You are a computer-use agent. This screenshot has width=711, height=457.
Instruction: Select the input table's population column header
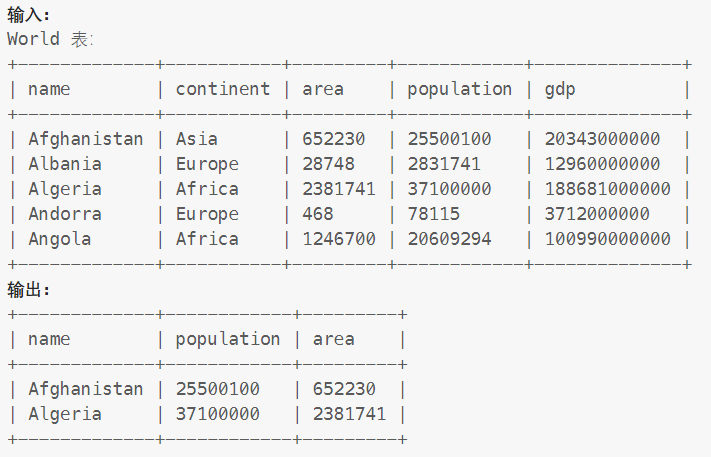[459, 89]
